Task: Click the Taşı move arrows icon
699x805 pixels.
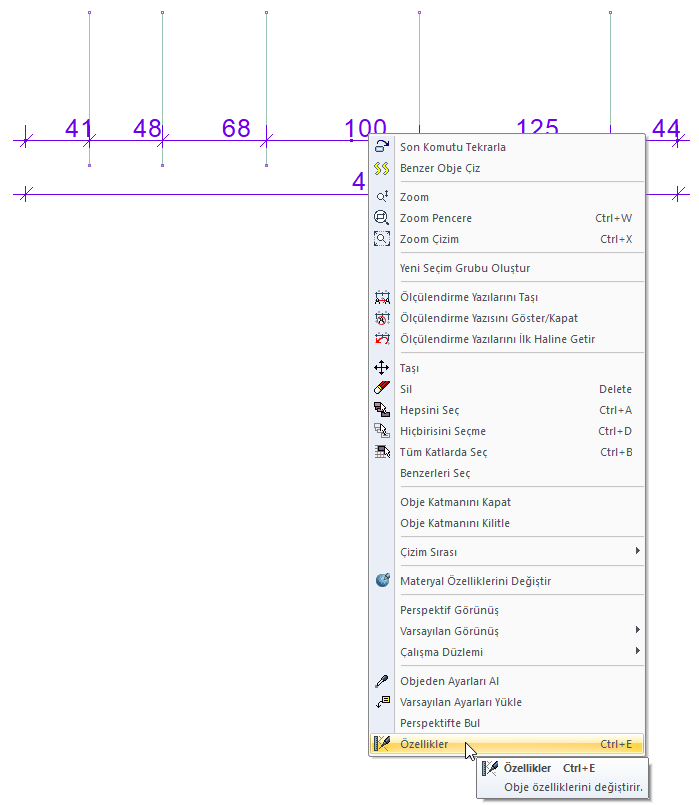Action: pos(382,368)
